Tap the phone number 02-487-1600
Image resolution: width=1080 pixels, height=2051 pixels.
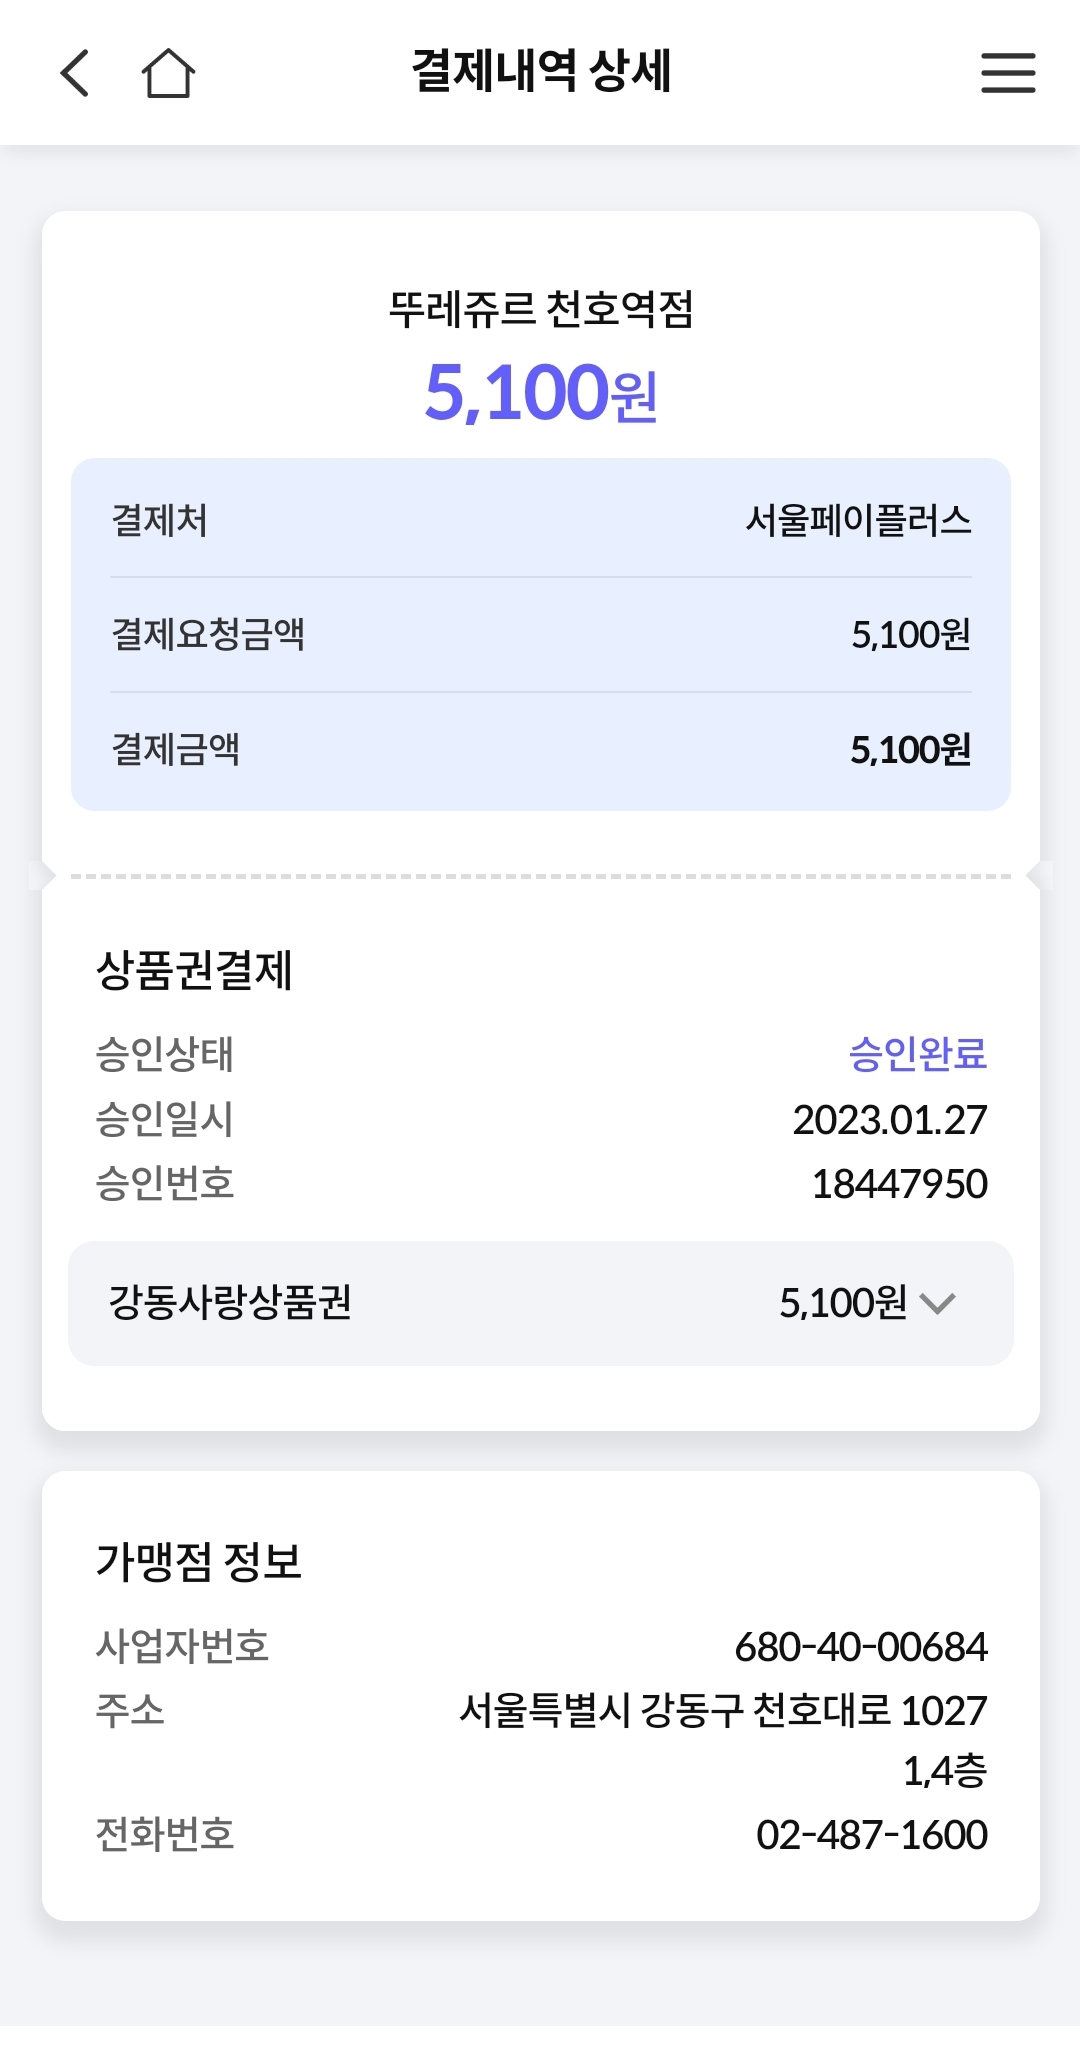871,1835
